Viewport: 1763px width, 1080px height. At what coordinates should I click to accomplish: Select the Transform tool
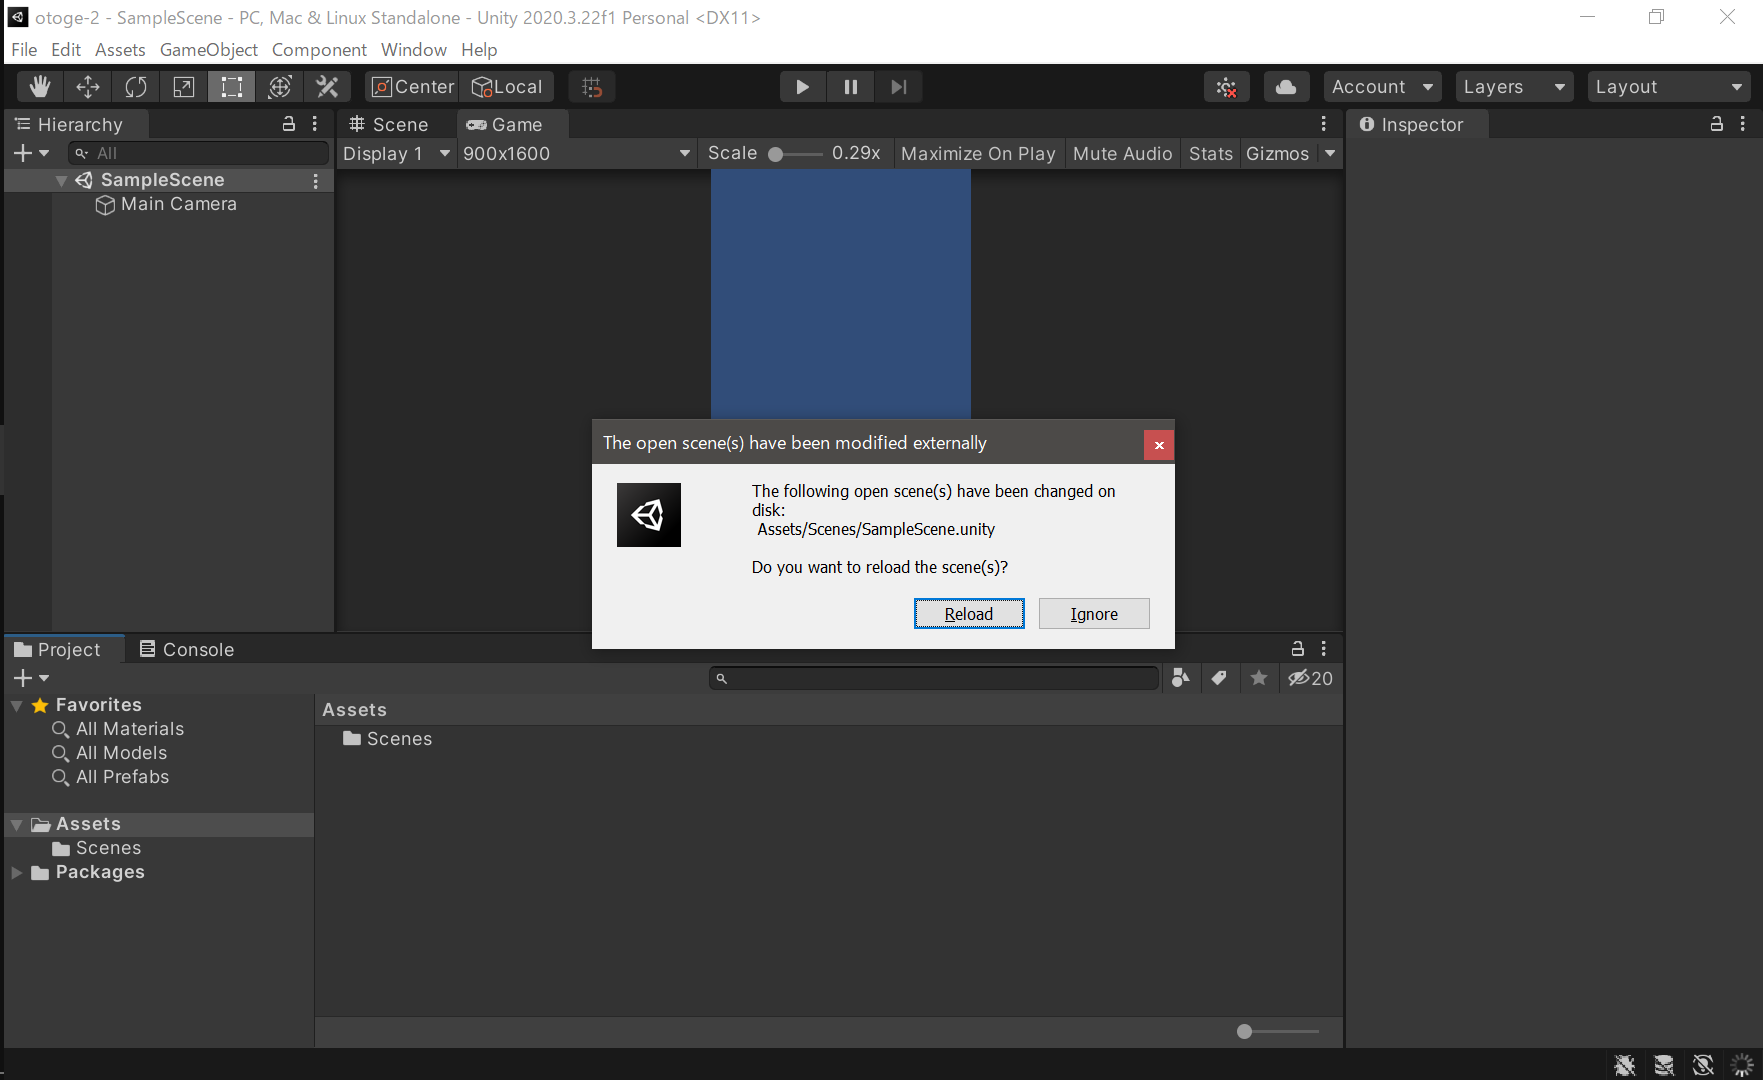tap(280, 87)
